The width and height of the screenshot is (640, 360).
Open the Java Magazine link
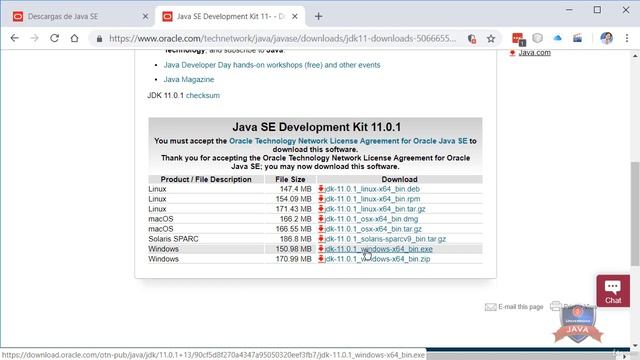coord(189,79)
